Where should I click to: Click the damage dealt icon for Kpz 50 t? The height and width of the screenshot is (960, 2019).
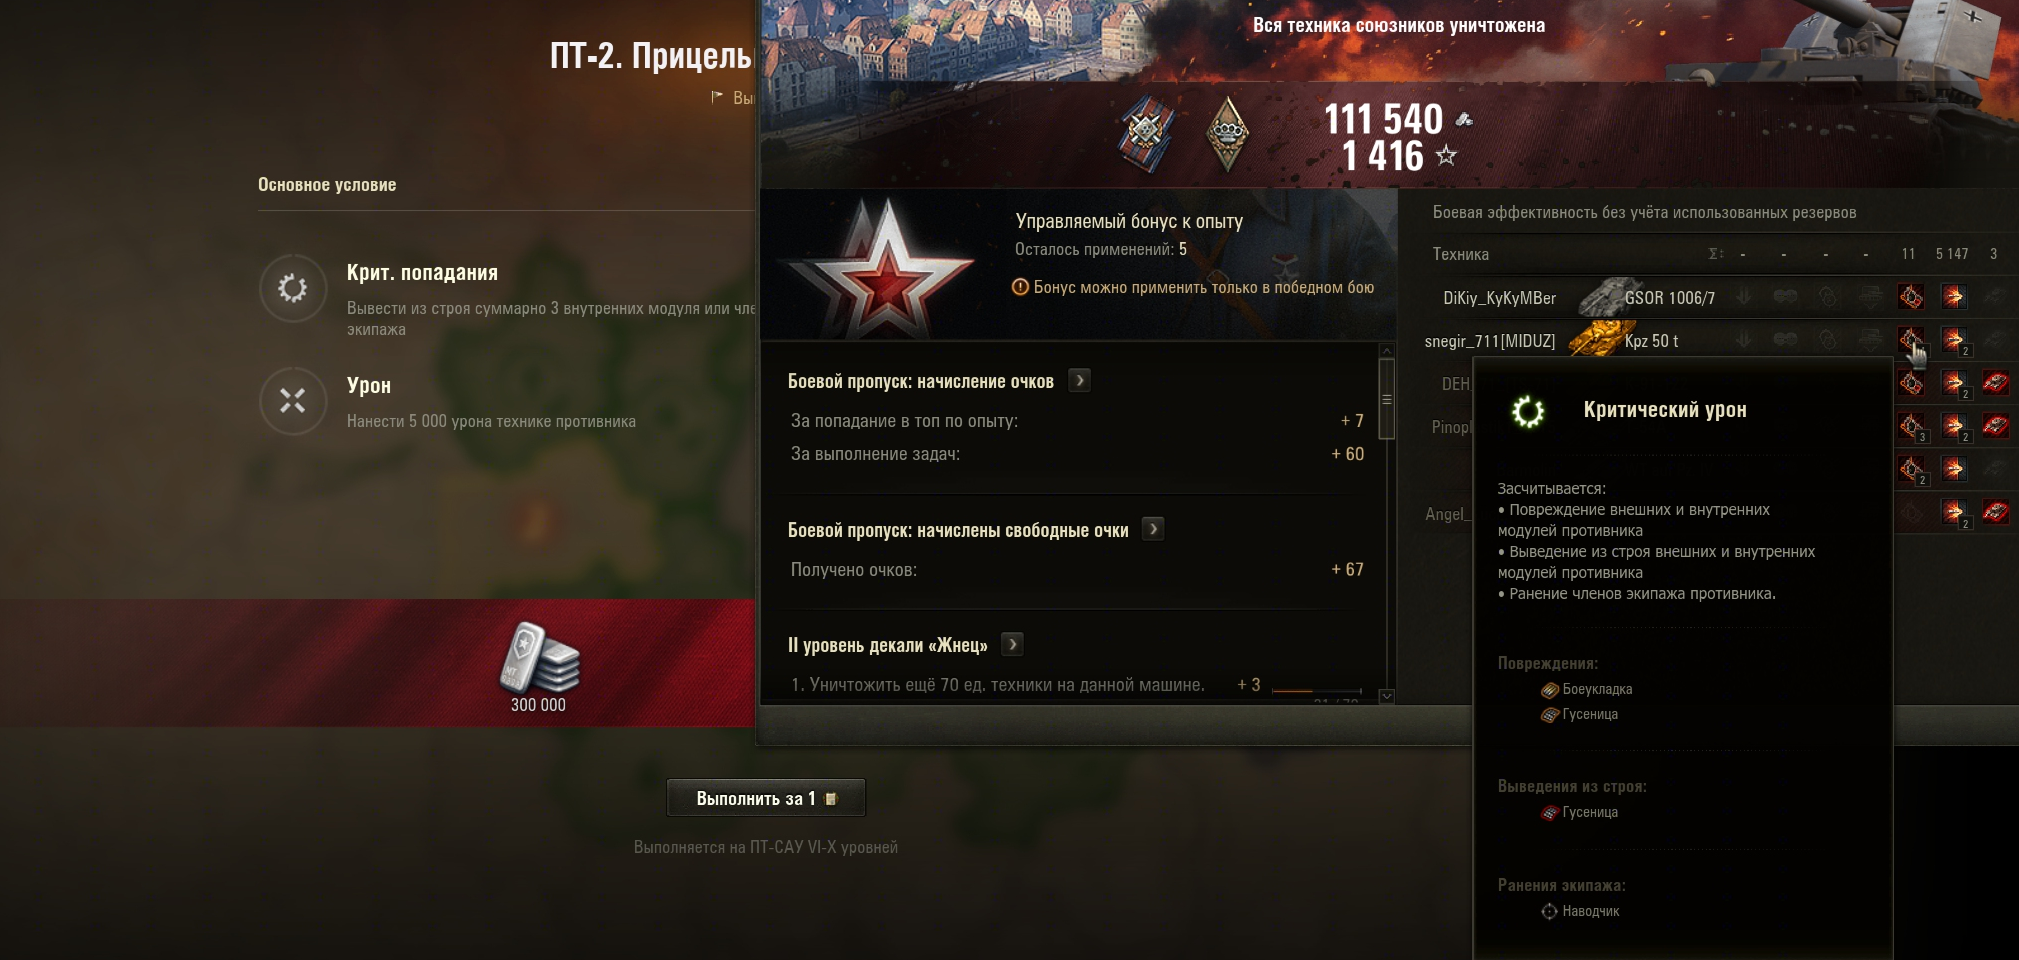pos(1953,341)
